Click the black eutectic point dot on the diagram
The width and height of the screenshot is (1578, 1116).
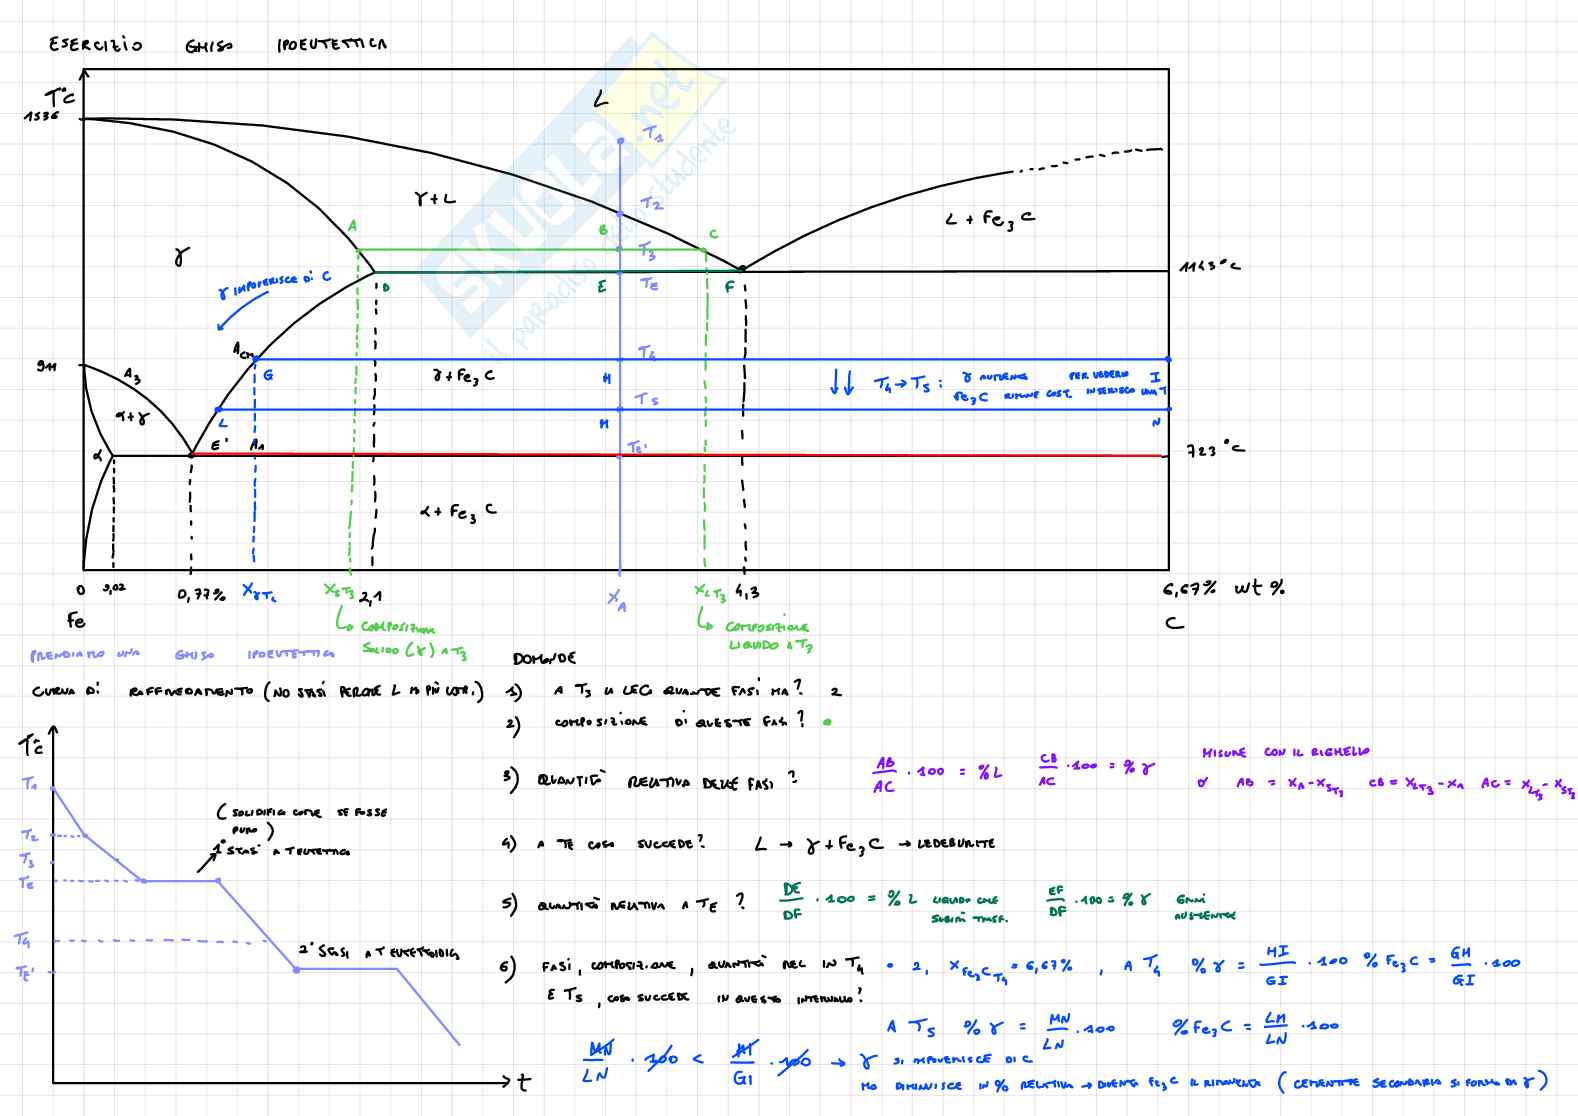[741, 268]
